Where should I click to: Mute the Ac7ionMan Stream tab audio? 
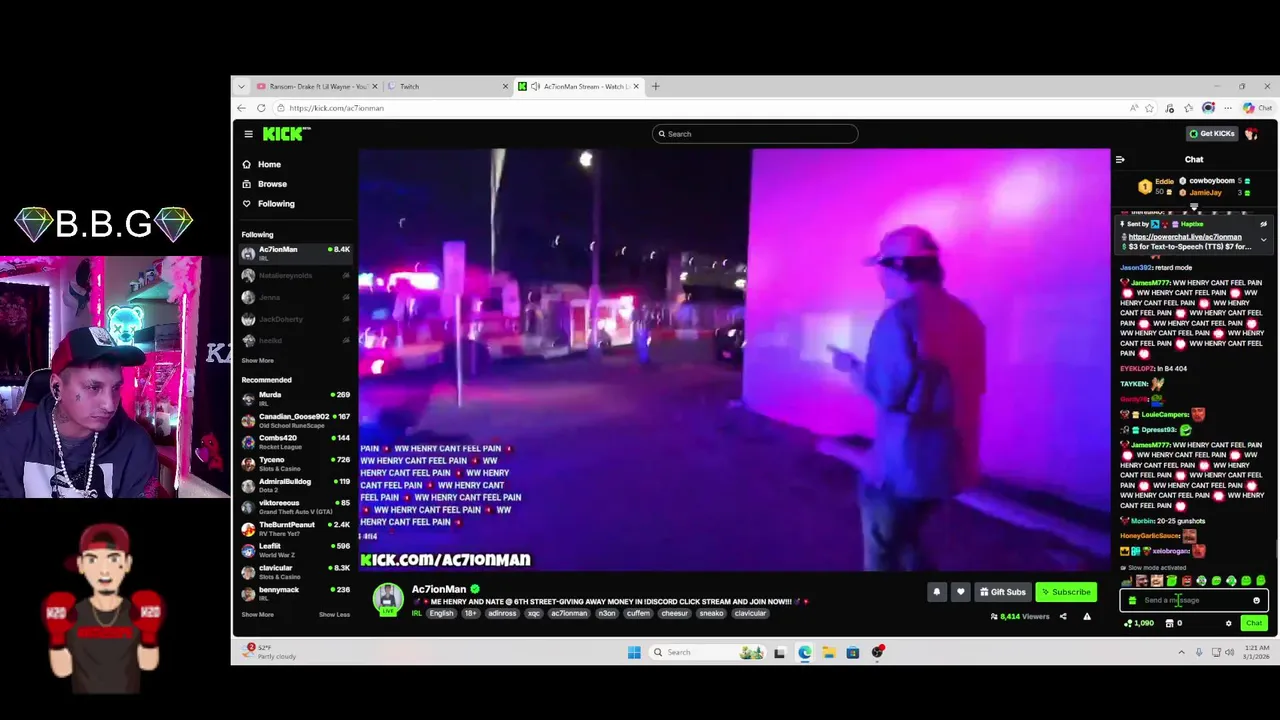pos(535,86)
